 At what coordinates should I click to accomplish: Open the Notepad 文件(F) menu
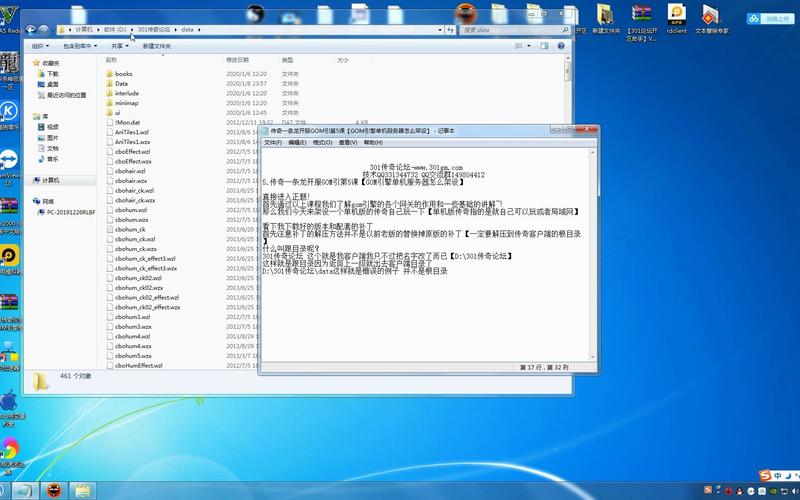pos(271,143)
